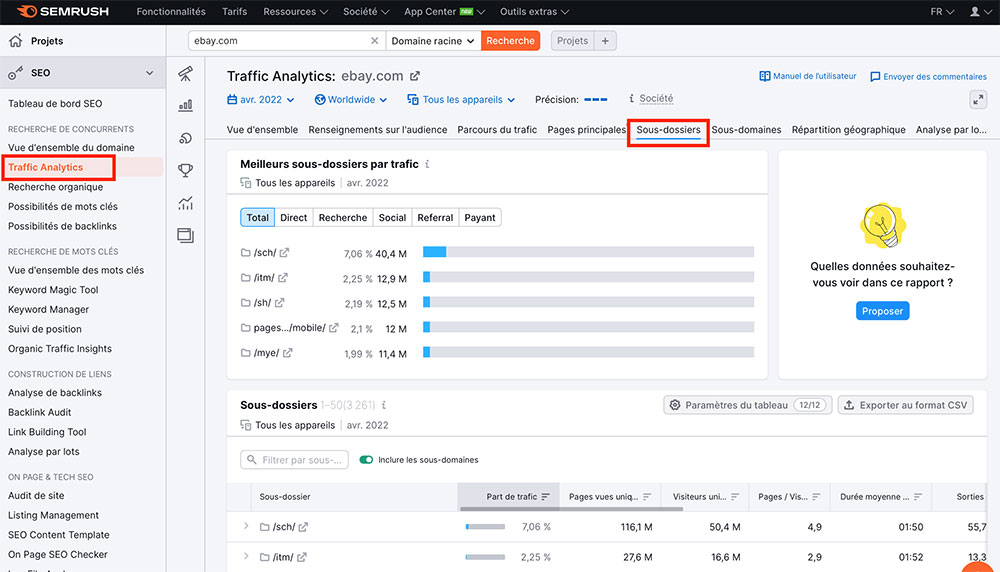
Task: Click the table horizontal scrollbar
Action: tap(571, 509)
